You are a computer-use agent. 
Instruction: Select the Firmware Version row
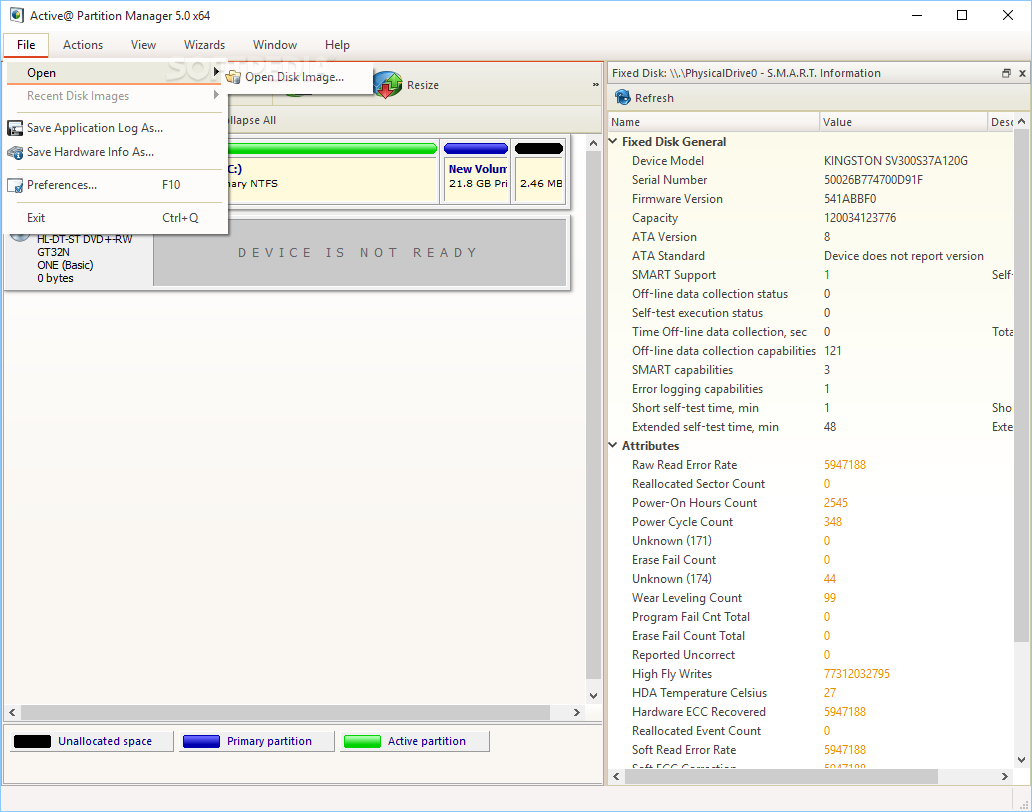coord(811,199)
